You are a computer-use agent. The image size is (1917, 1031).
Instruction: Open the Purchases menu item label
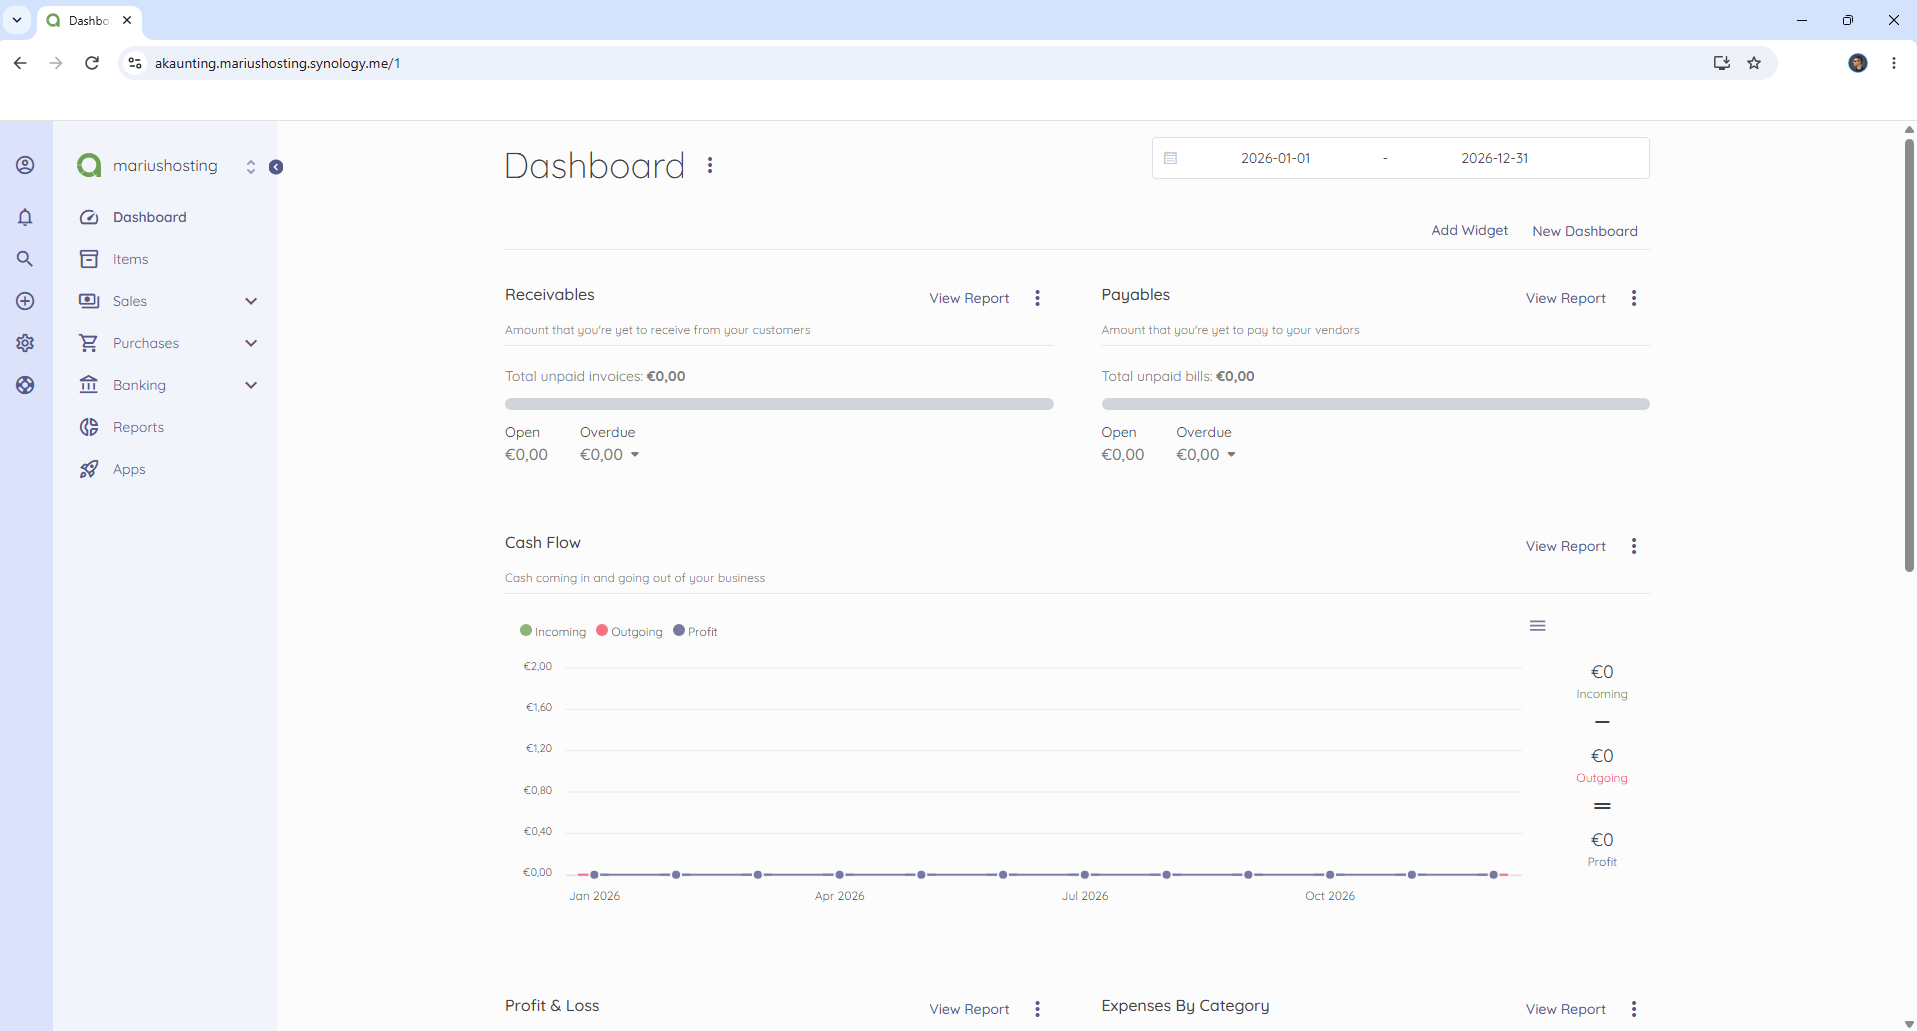[x=146, y=343]
